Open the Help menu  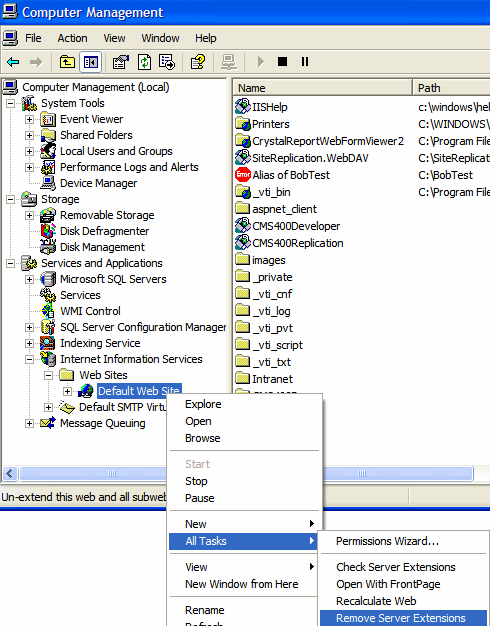[206, 38]
